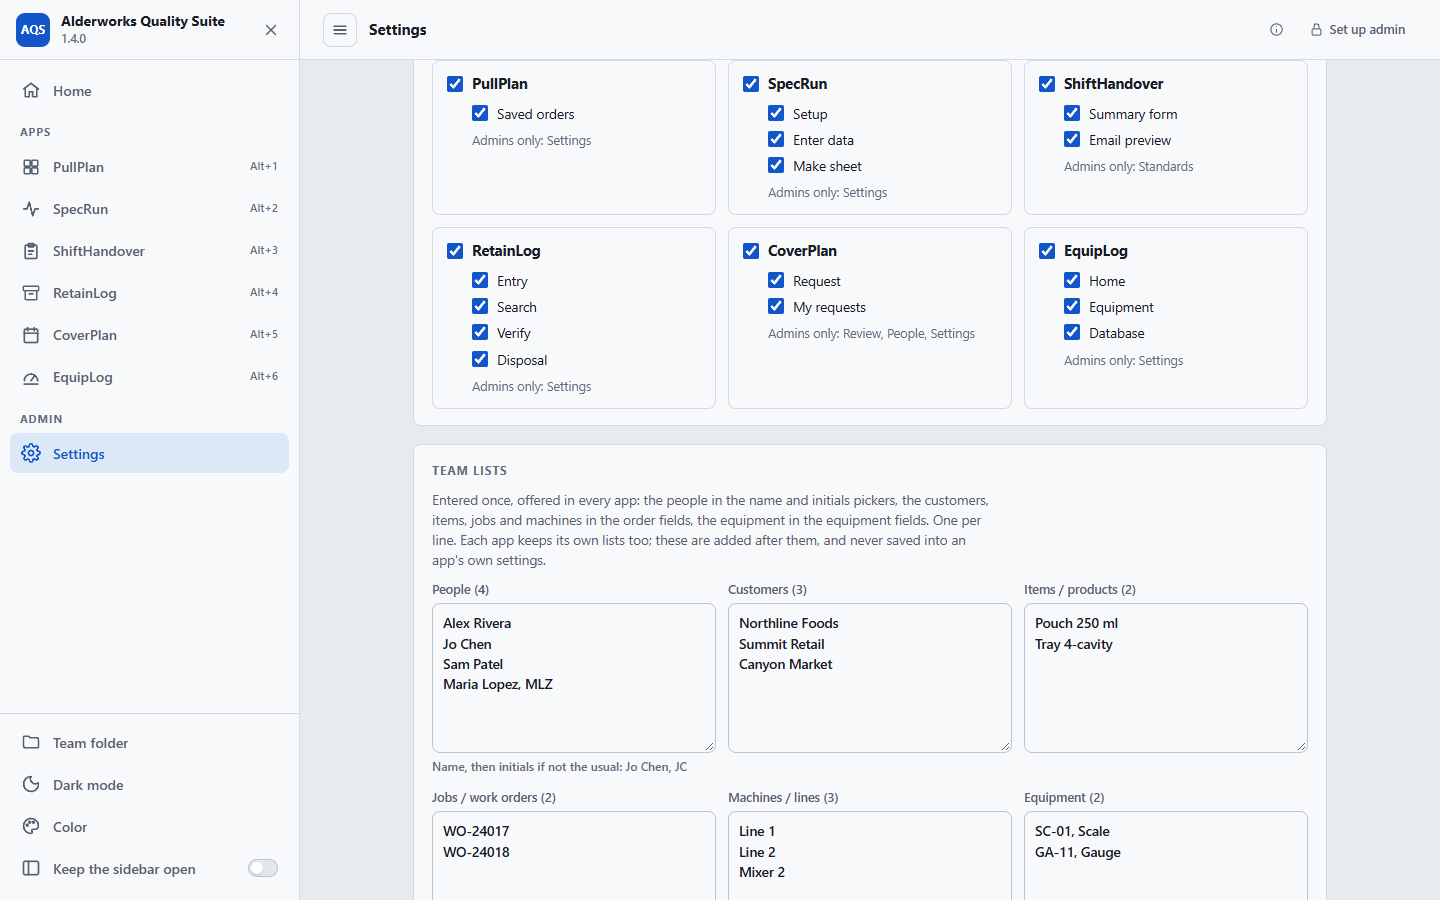This screenshot has height=900, width=1440.
Task: Uncheck Make sheet under SpecRun
Action: 776,166
